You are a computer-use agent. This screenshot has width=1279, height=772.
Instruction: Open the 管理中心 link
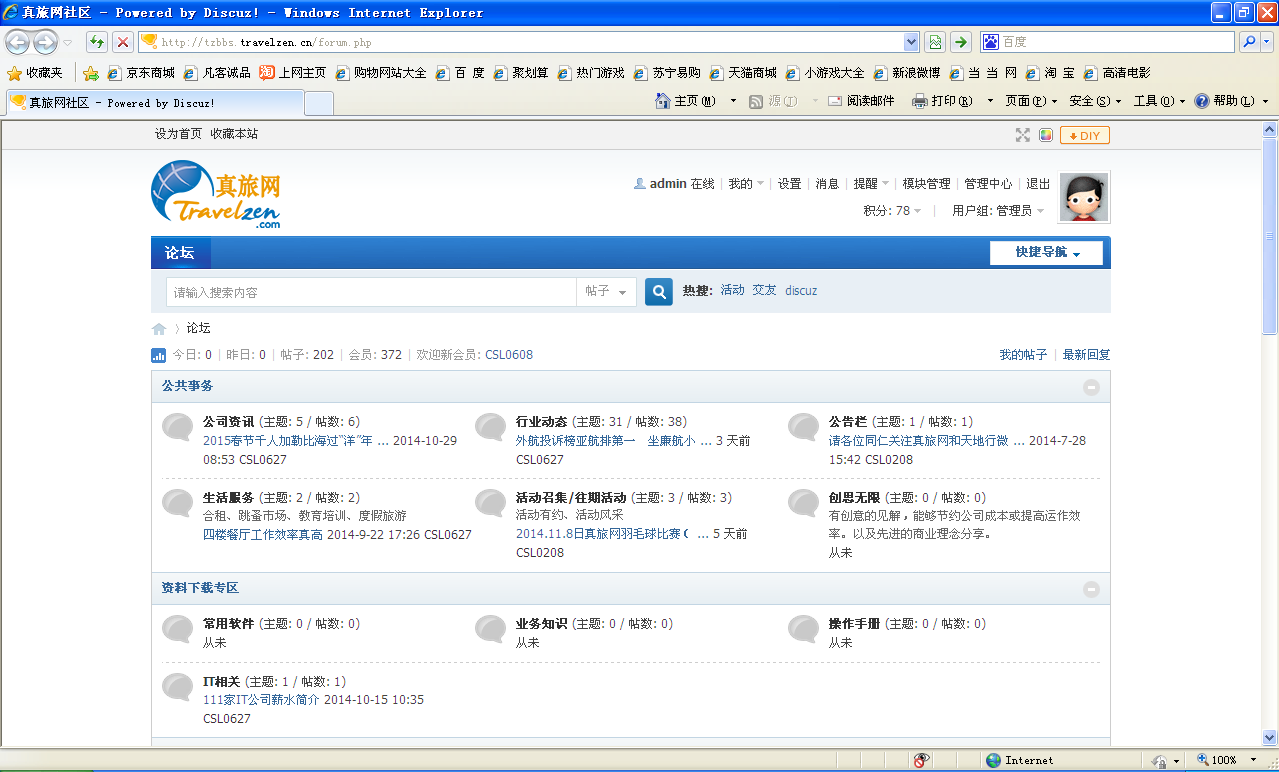(988, 184)
